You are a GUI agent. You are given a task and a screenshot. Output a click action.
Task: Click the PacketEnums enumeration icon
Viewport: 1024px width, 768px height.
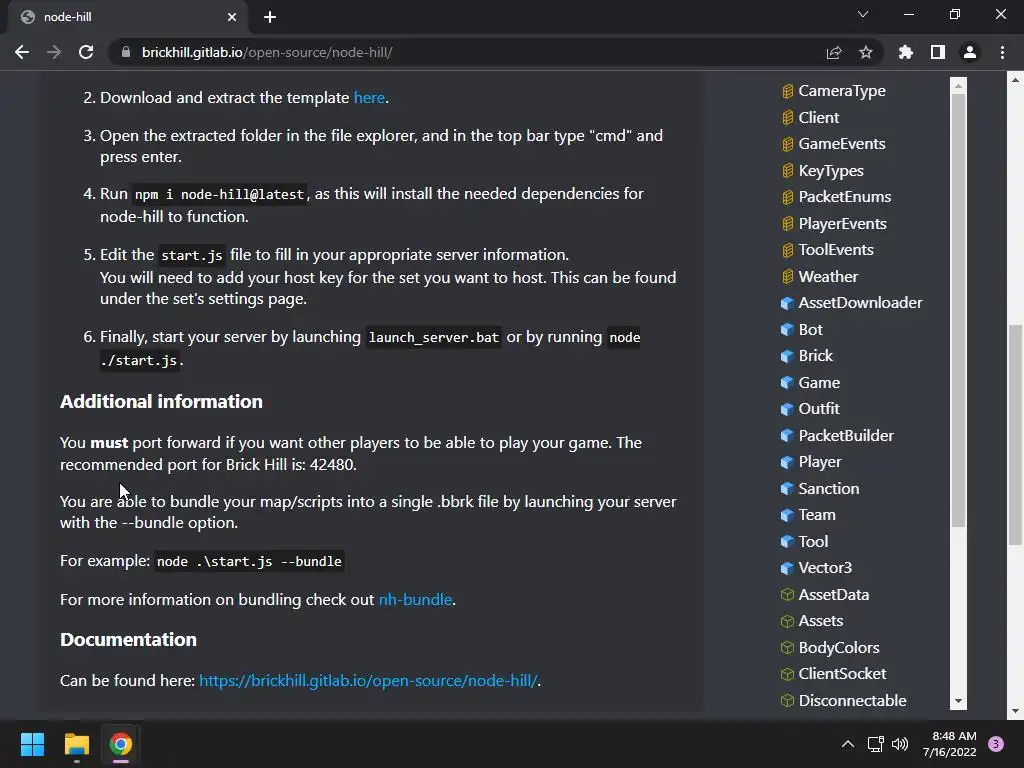click(788, 197)
